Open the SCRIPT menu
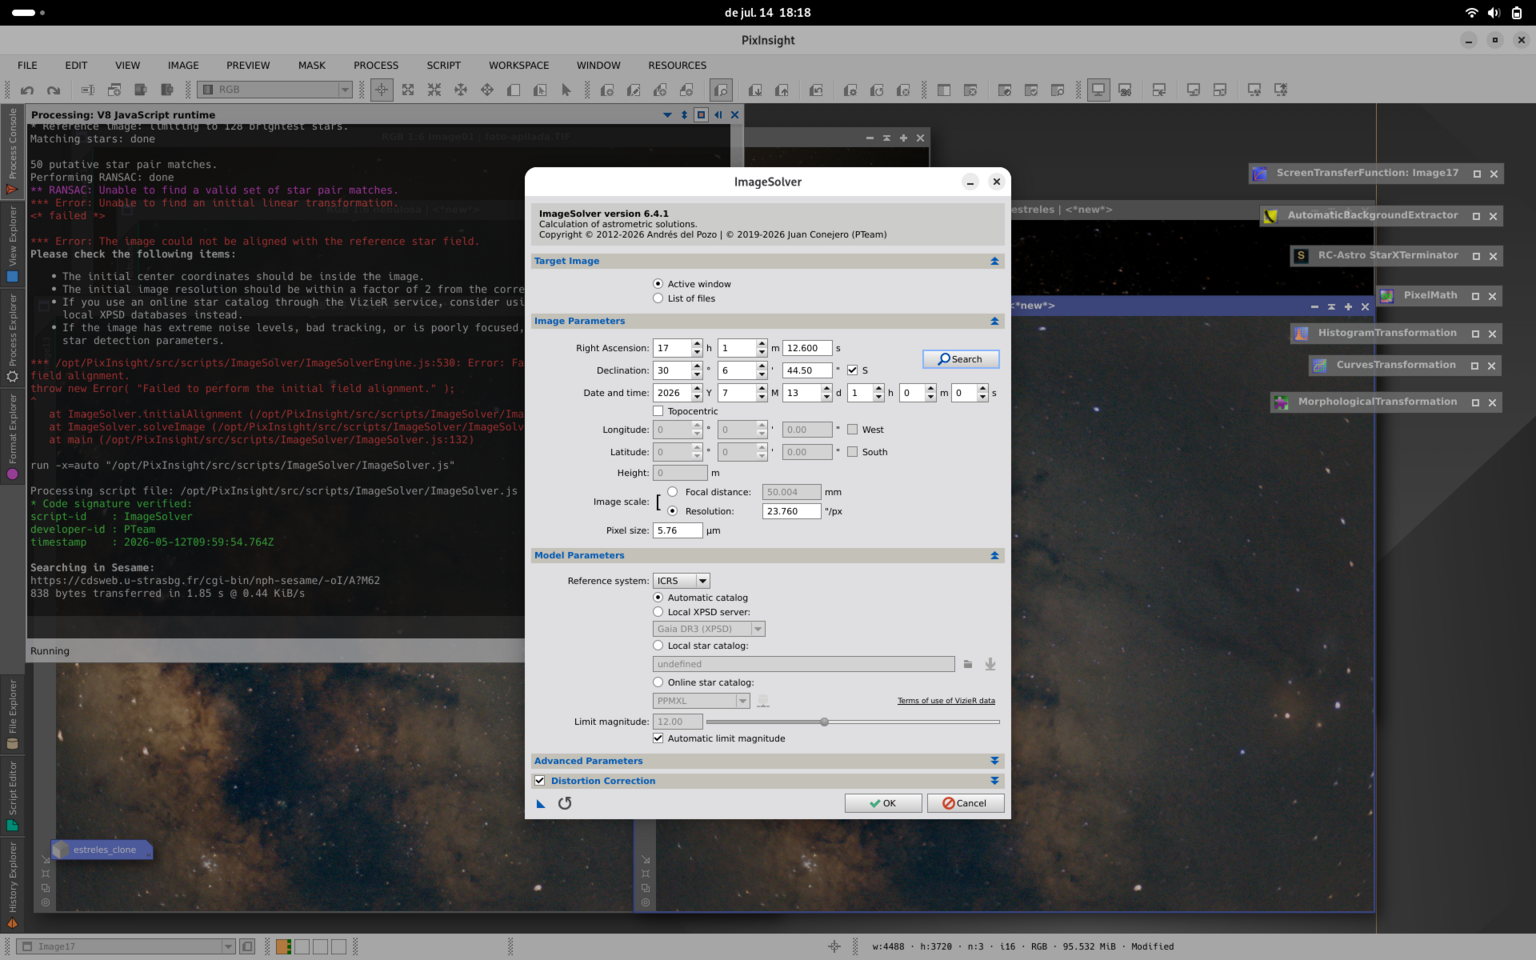1536x960 pixels. (x=444, y=65)
